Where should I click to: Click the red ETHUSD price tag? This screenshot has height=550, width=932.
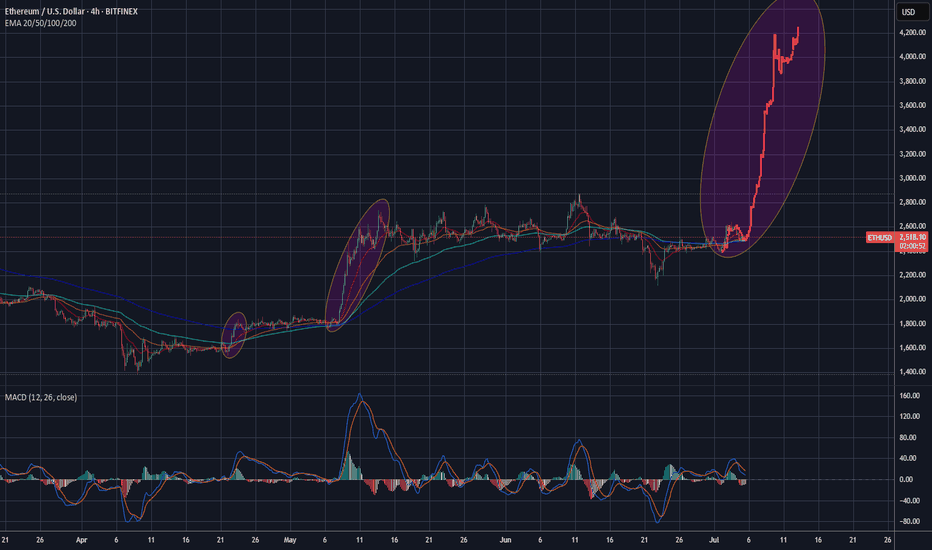click(880, 238)
